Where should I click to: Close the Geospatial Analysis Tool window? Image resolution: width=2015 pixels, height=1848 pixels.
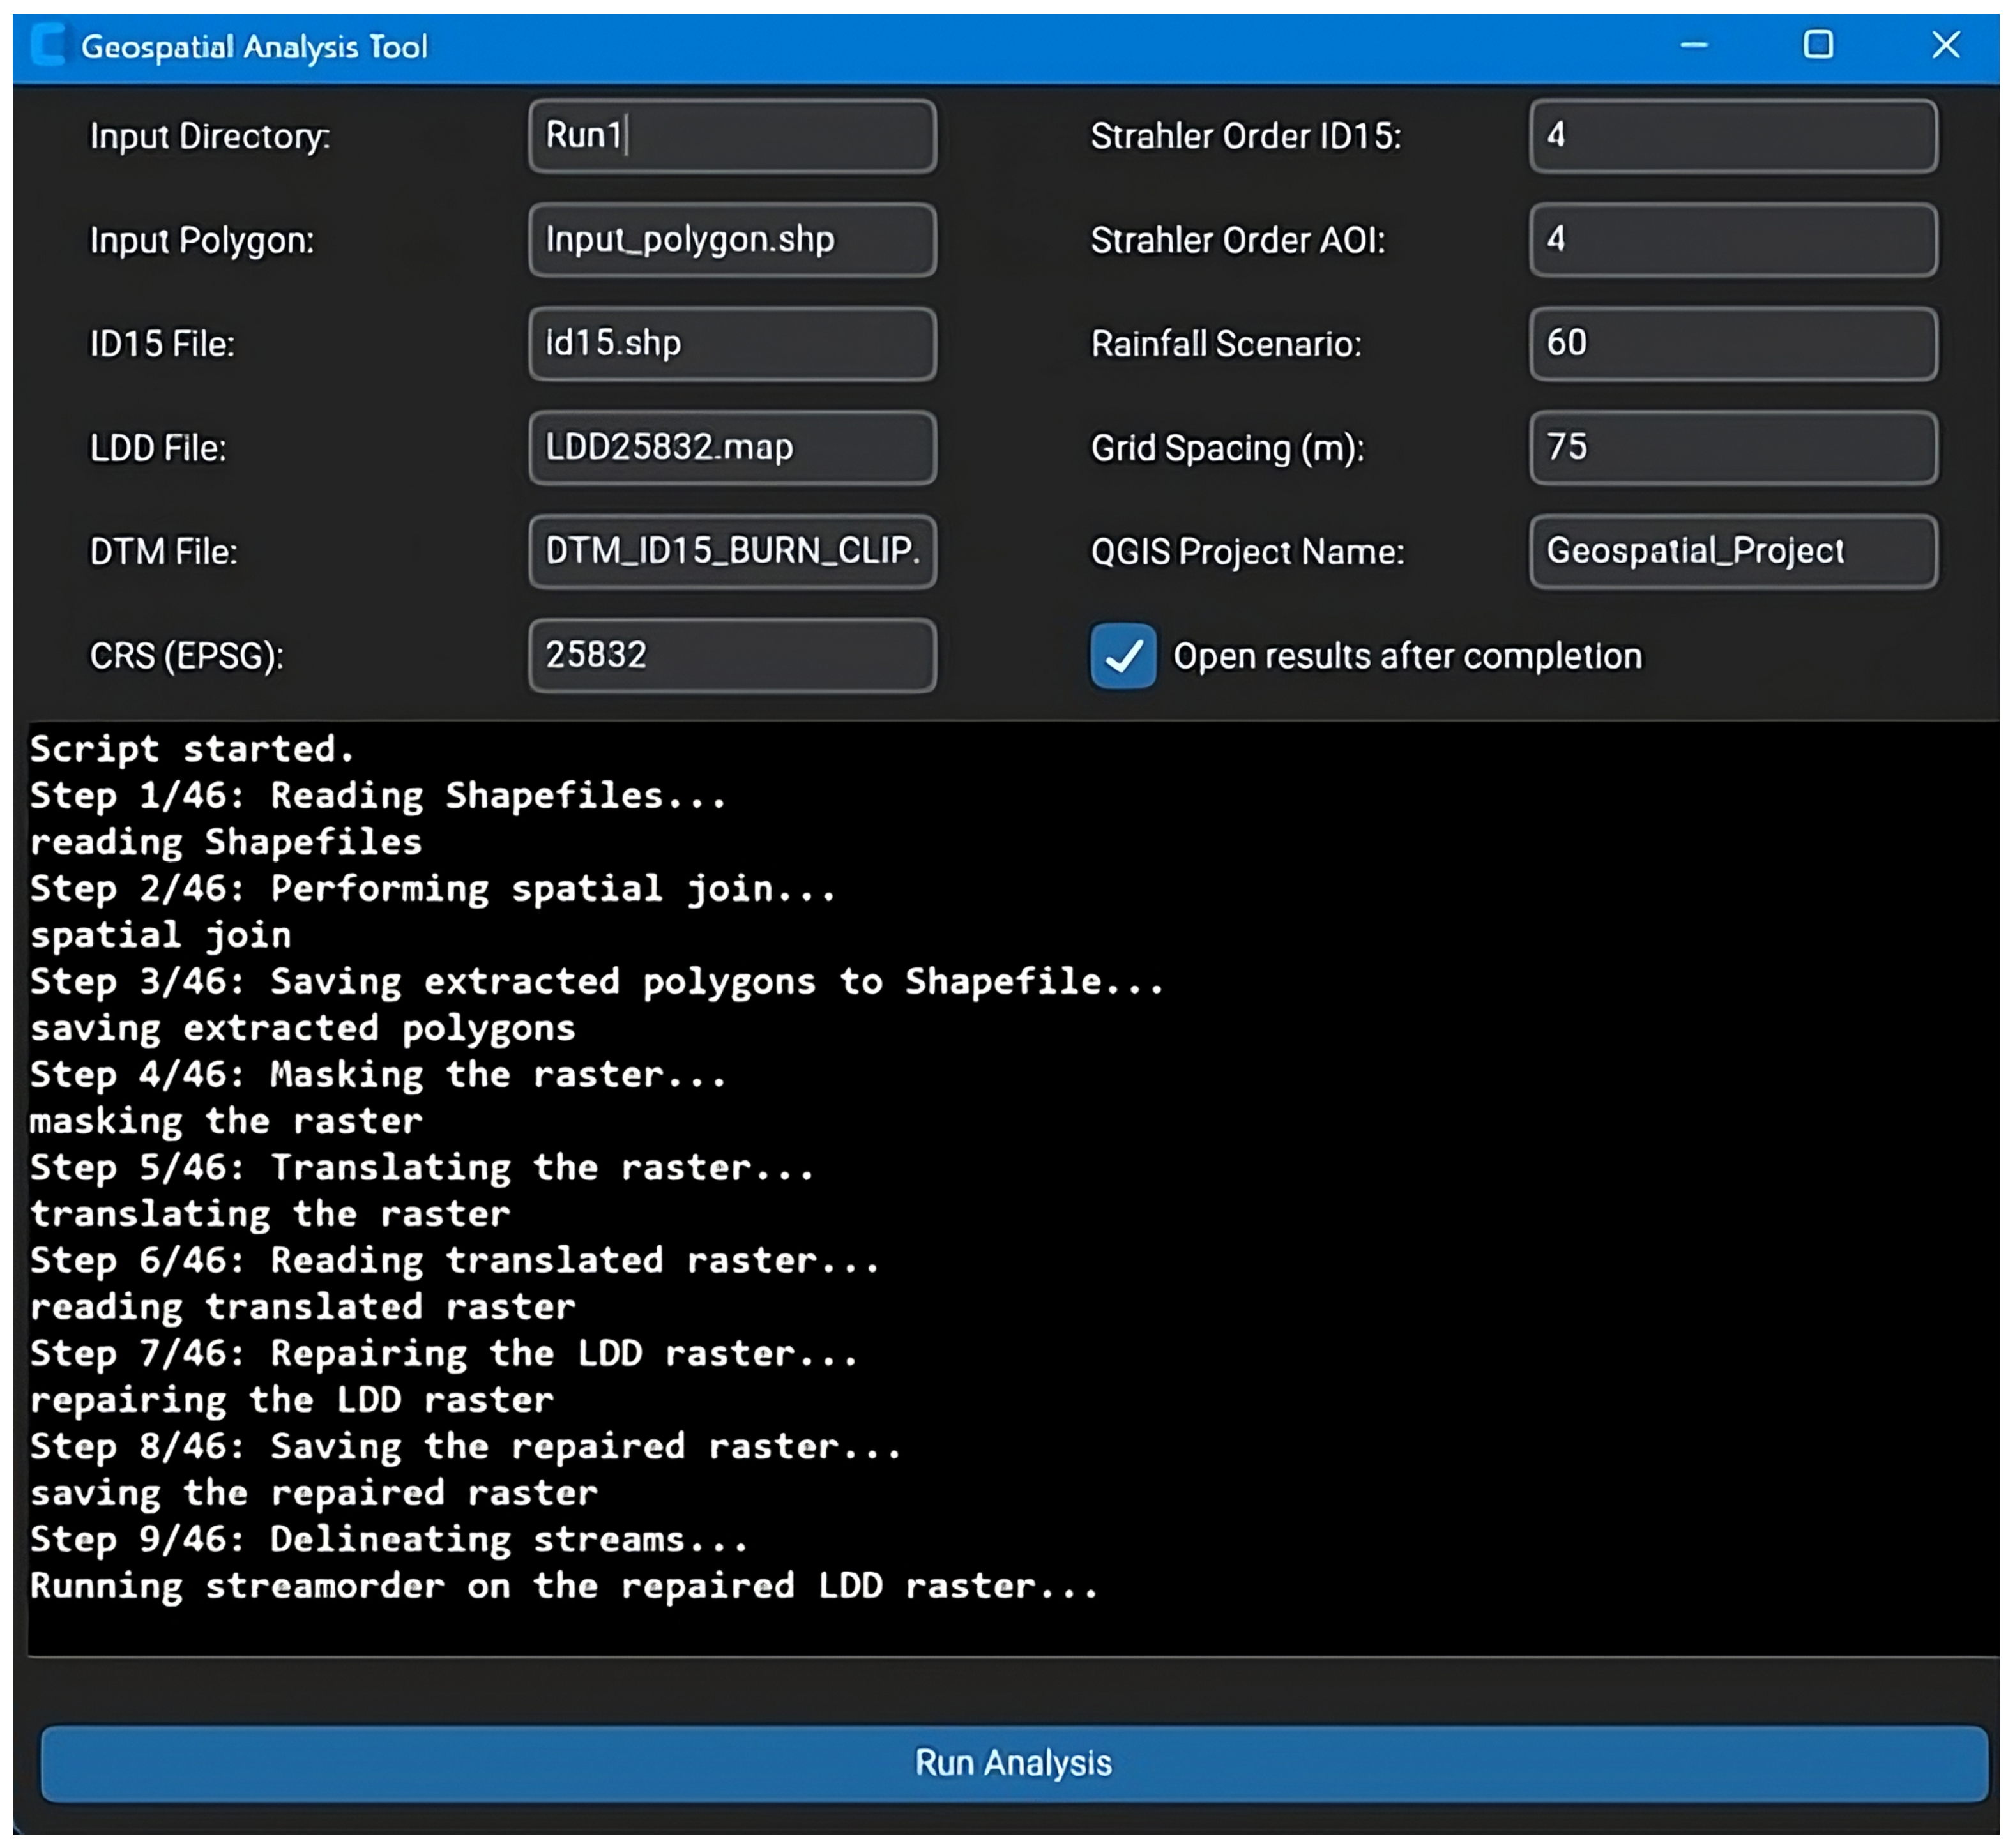click(1946, 45)
